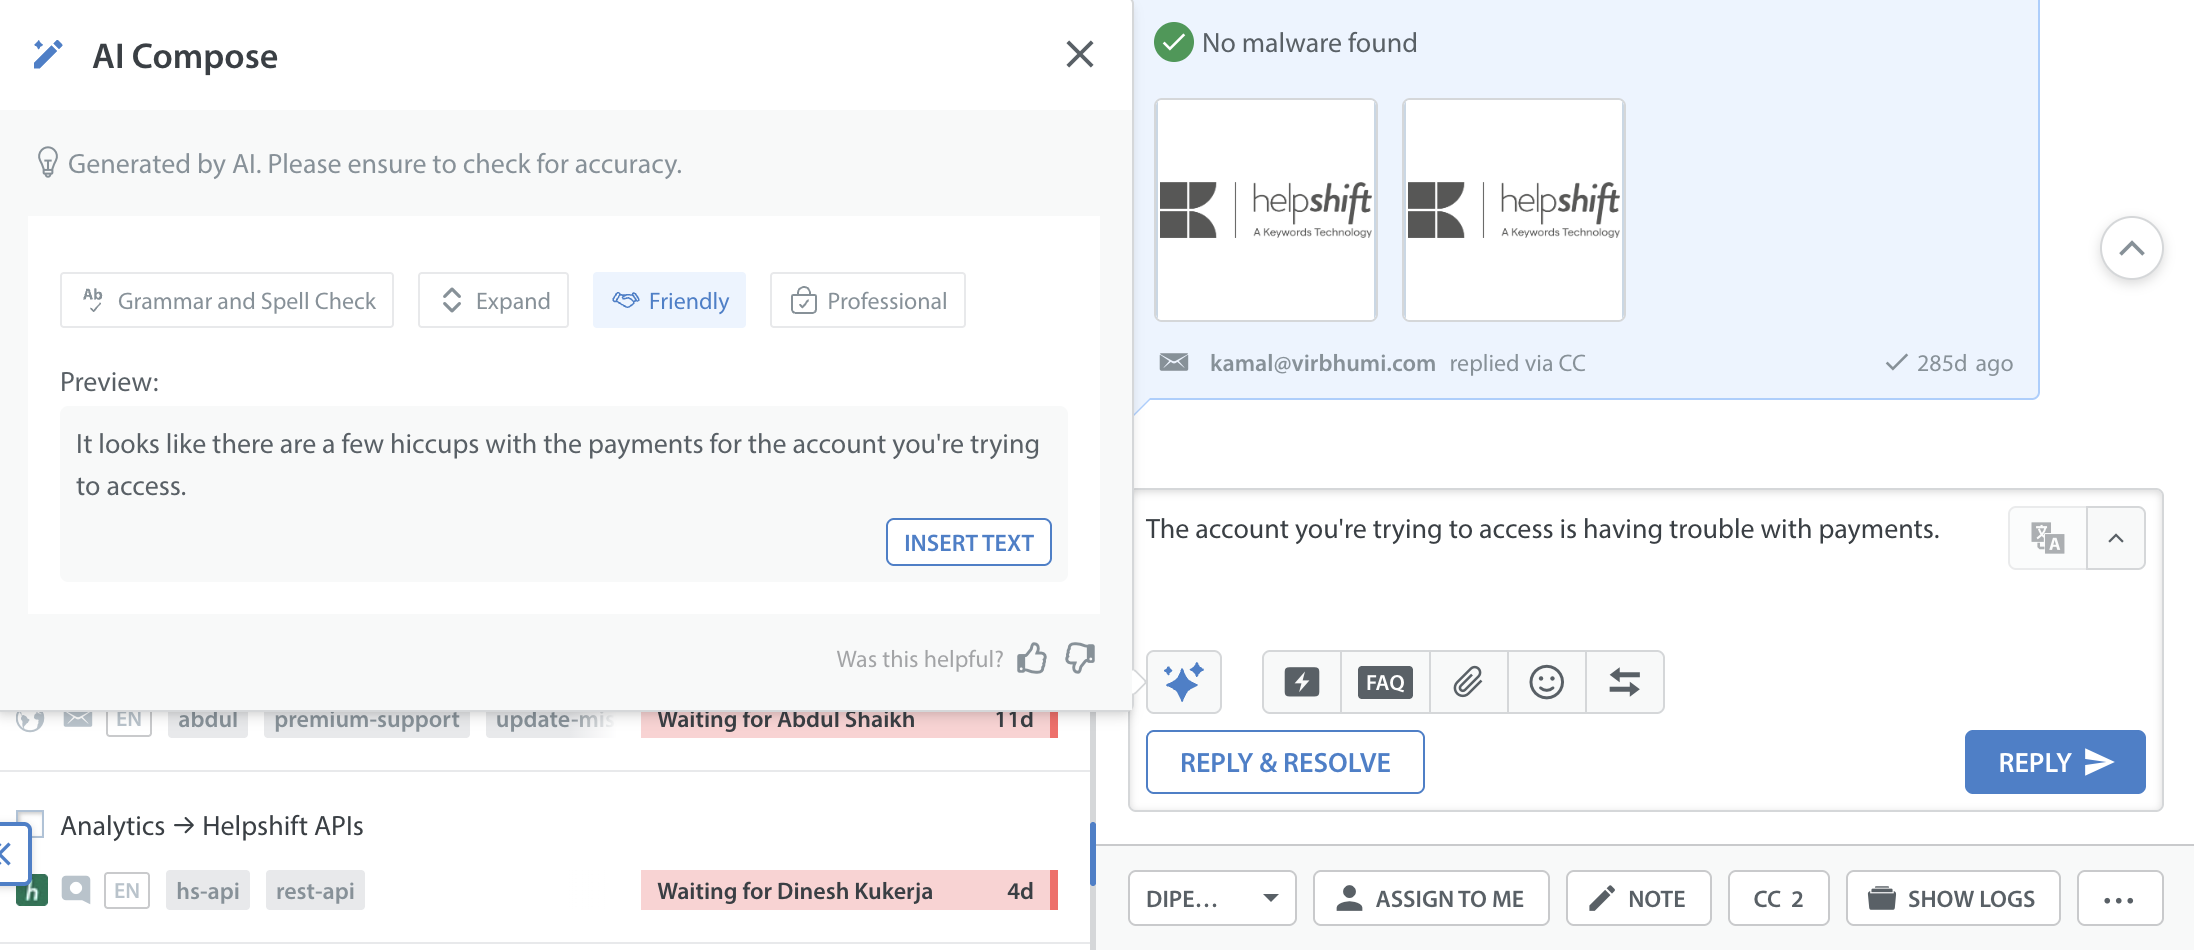Open the FAQ insert tool
This screenshot has width=2194, height=950.
pyautogui.click(x=1385, y=682)
